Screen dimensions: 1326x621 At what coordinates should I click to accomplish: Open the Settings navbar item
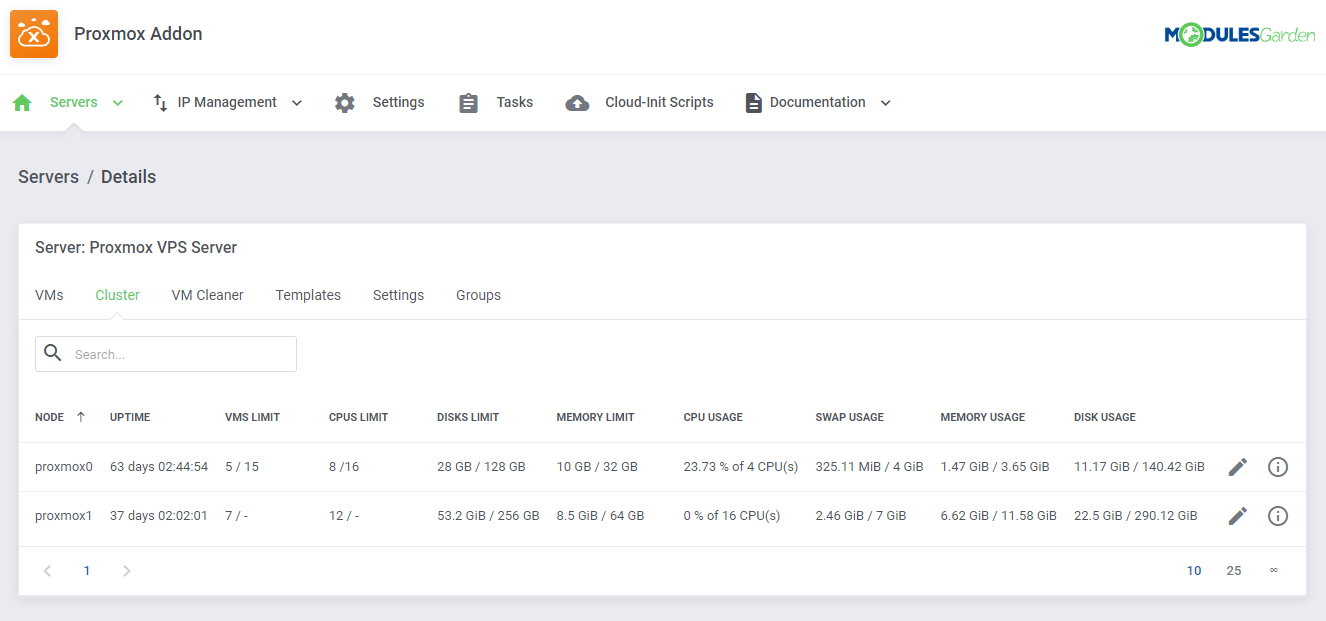398,102
